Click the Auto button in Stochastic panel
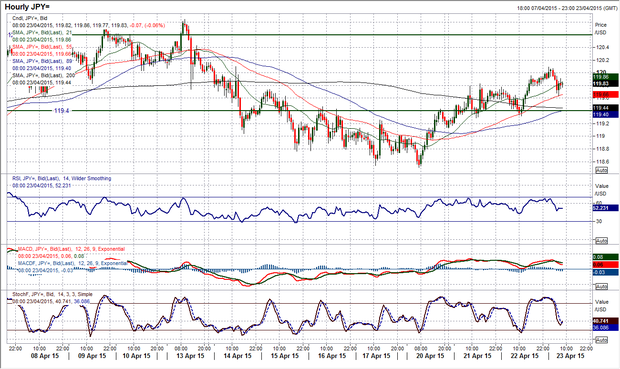Image resolution: width=620 pixels, height=369 pixels. click(601, 340)
